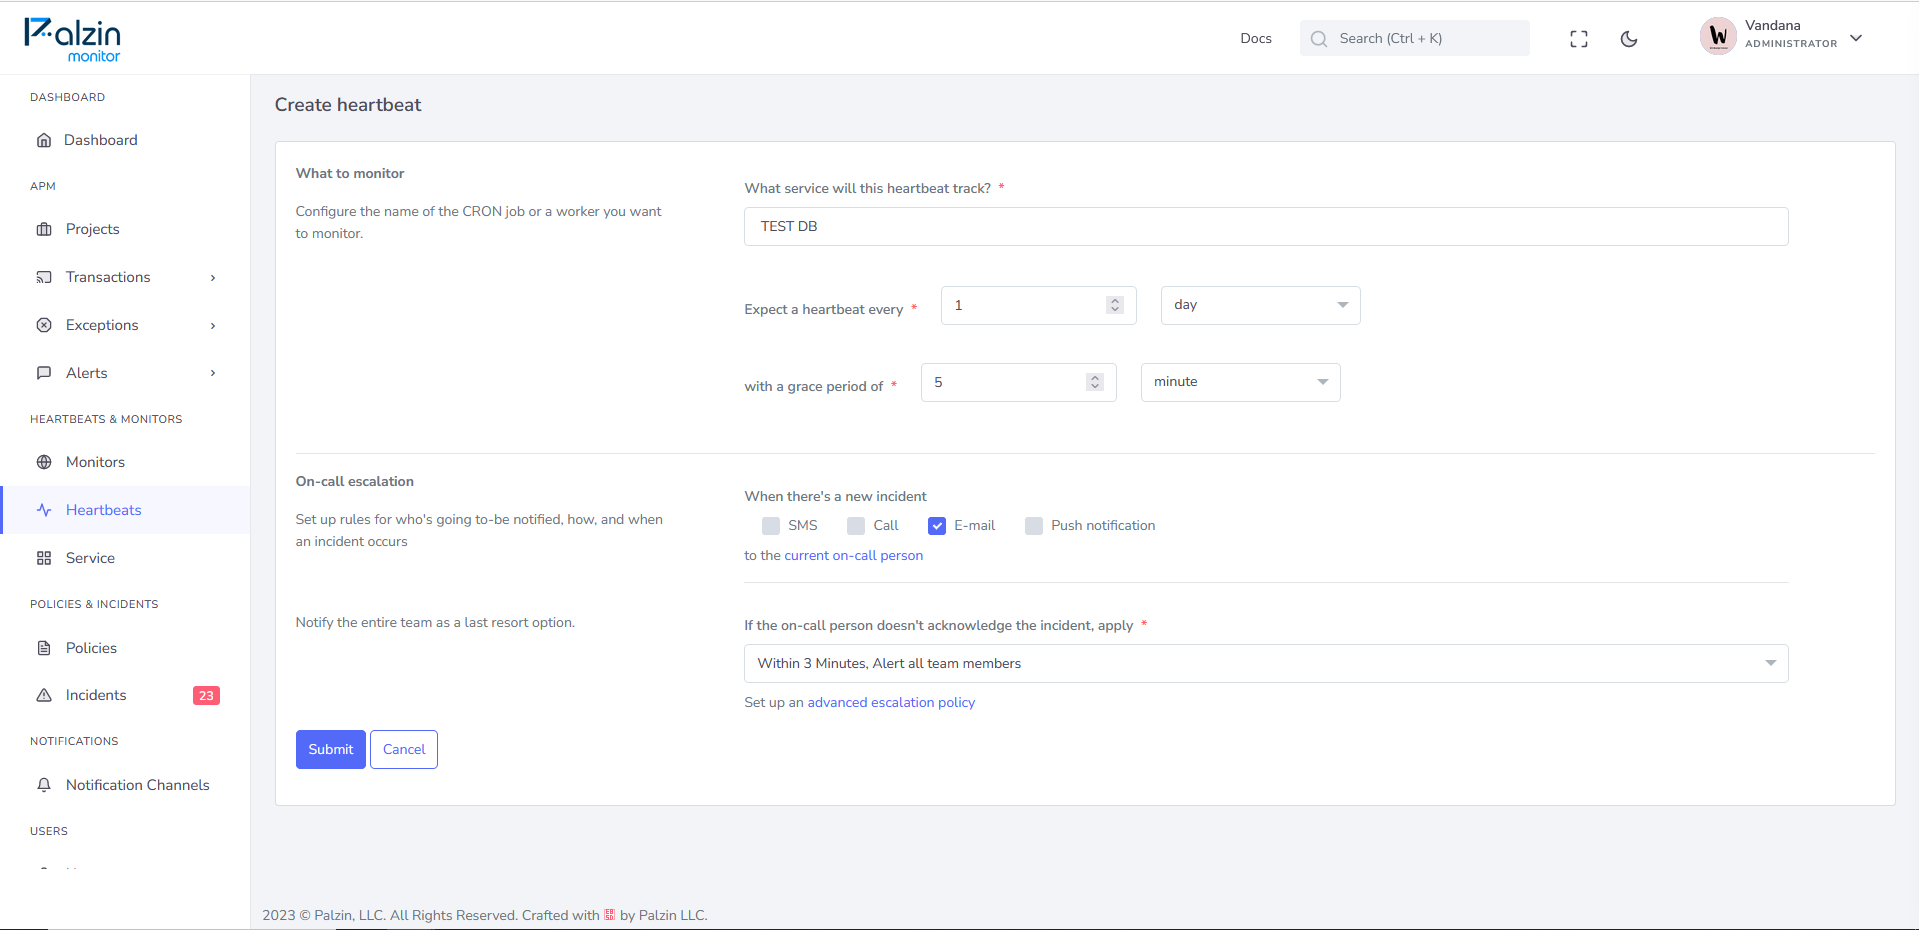
Task: Enable the Call notification checkbox
Action: point(856,526)
